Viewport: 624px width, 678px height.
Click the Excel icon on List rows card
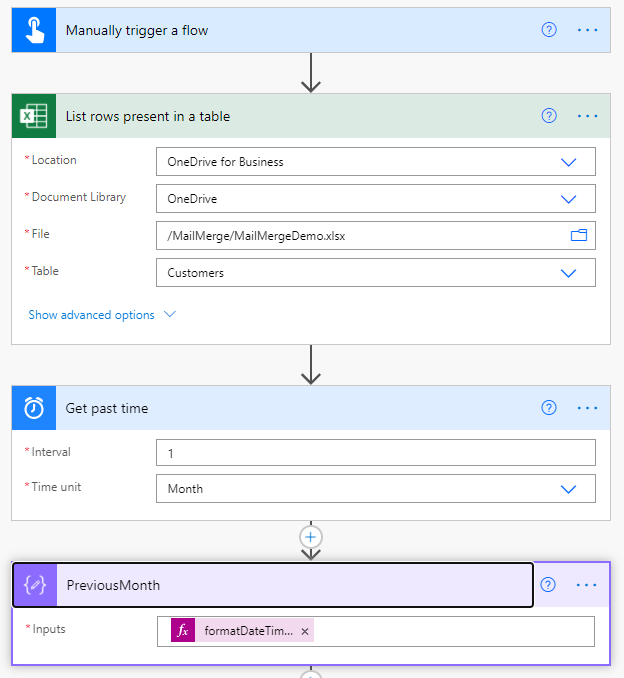[x=34, y=116]
